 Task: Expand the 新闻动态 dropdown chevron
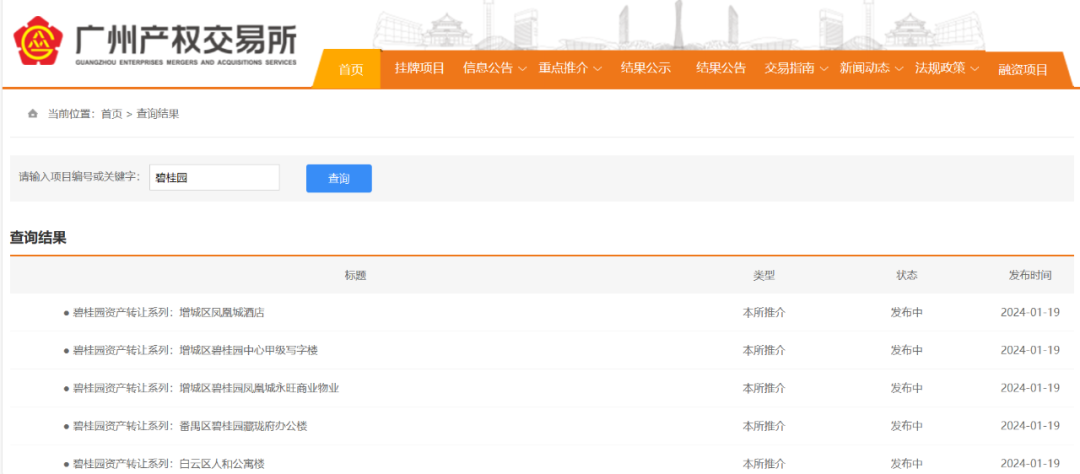point(899,69)
